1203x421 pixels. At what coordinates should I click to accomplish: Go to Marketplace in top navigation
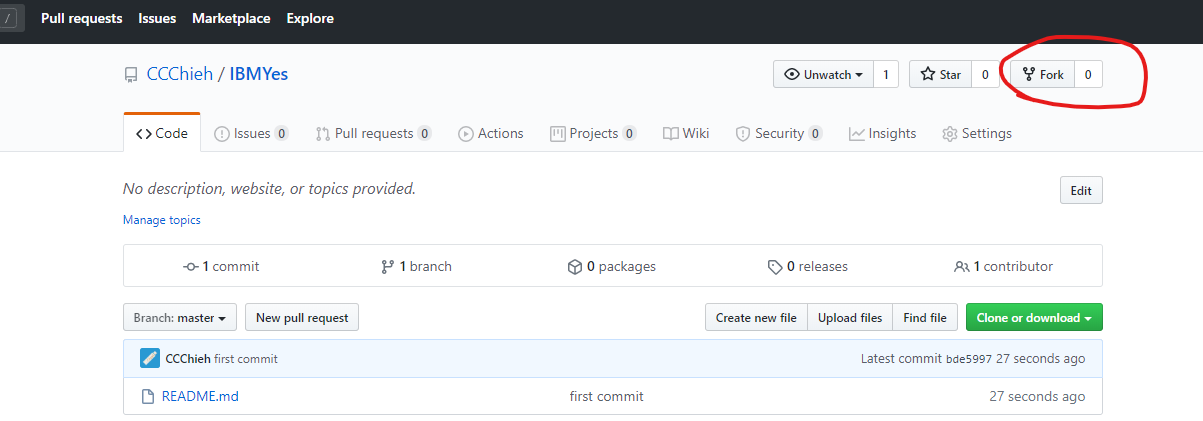point(232,18)
